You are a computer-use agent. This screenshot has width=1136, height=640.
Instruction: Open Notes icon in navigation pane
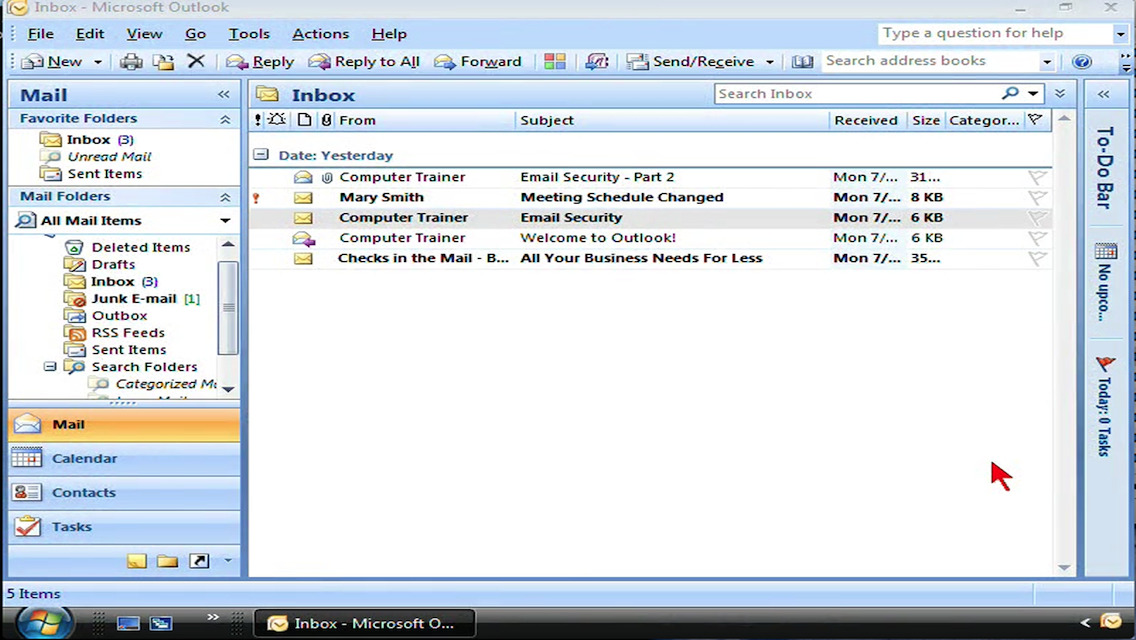(x=136, y=560)
